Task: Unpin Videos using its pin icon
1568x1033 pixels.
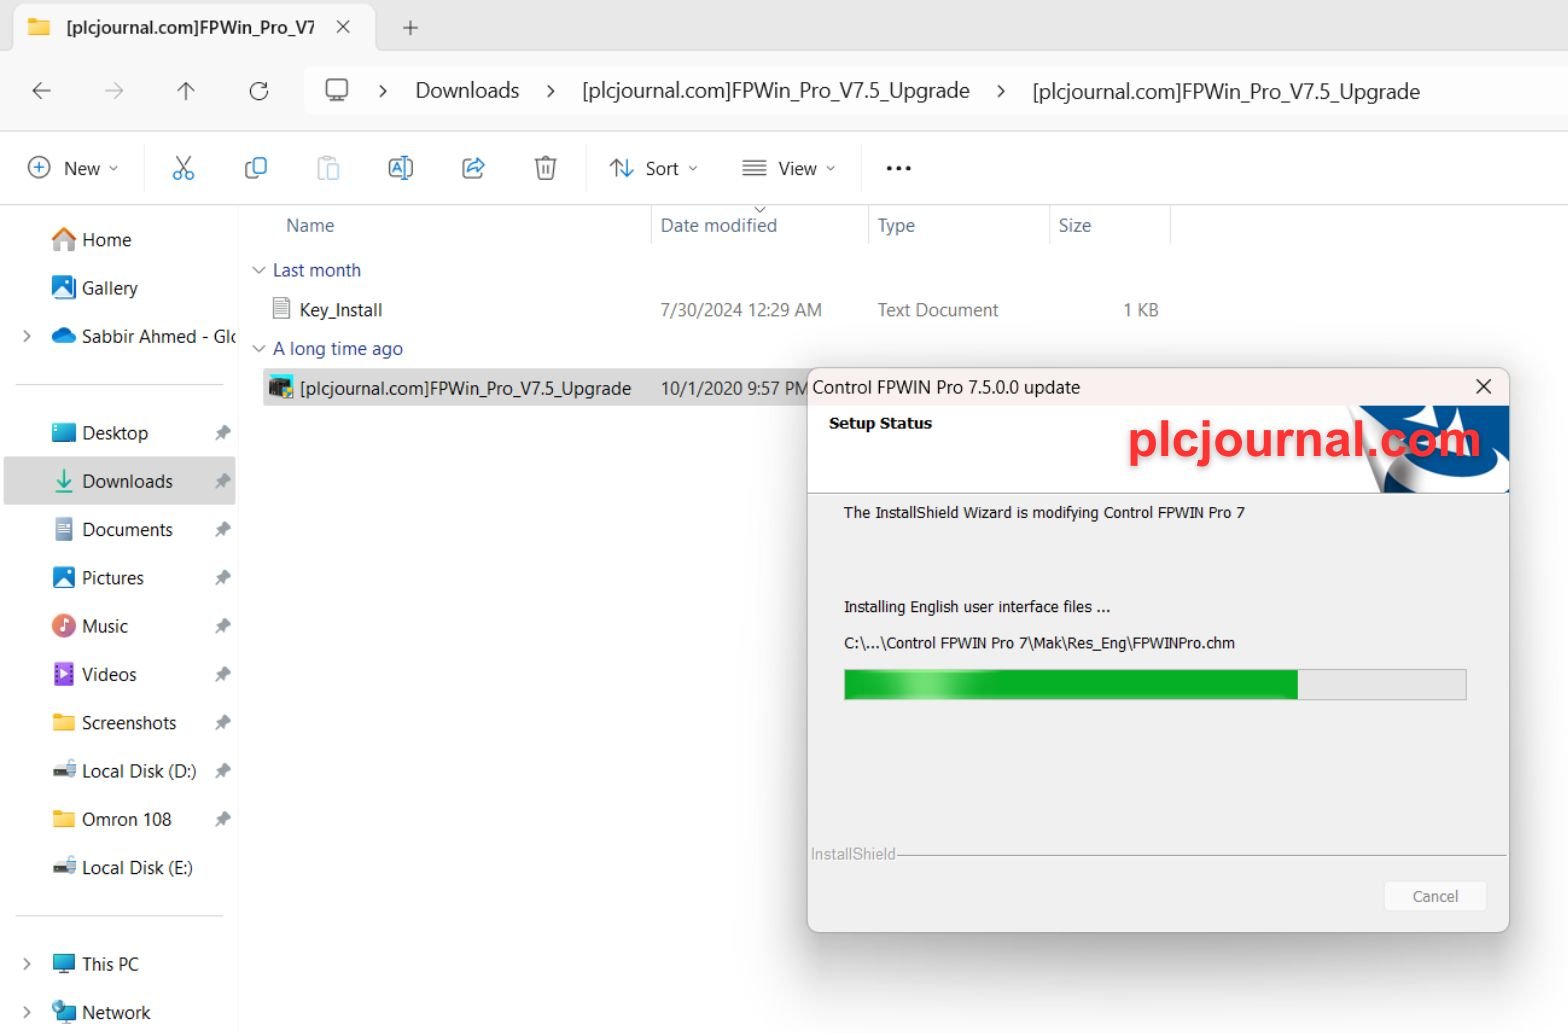Action: 222,674
